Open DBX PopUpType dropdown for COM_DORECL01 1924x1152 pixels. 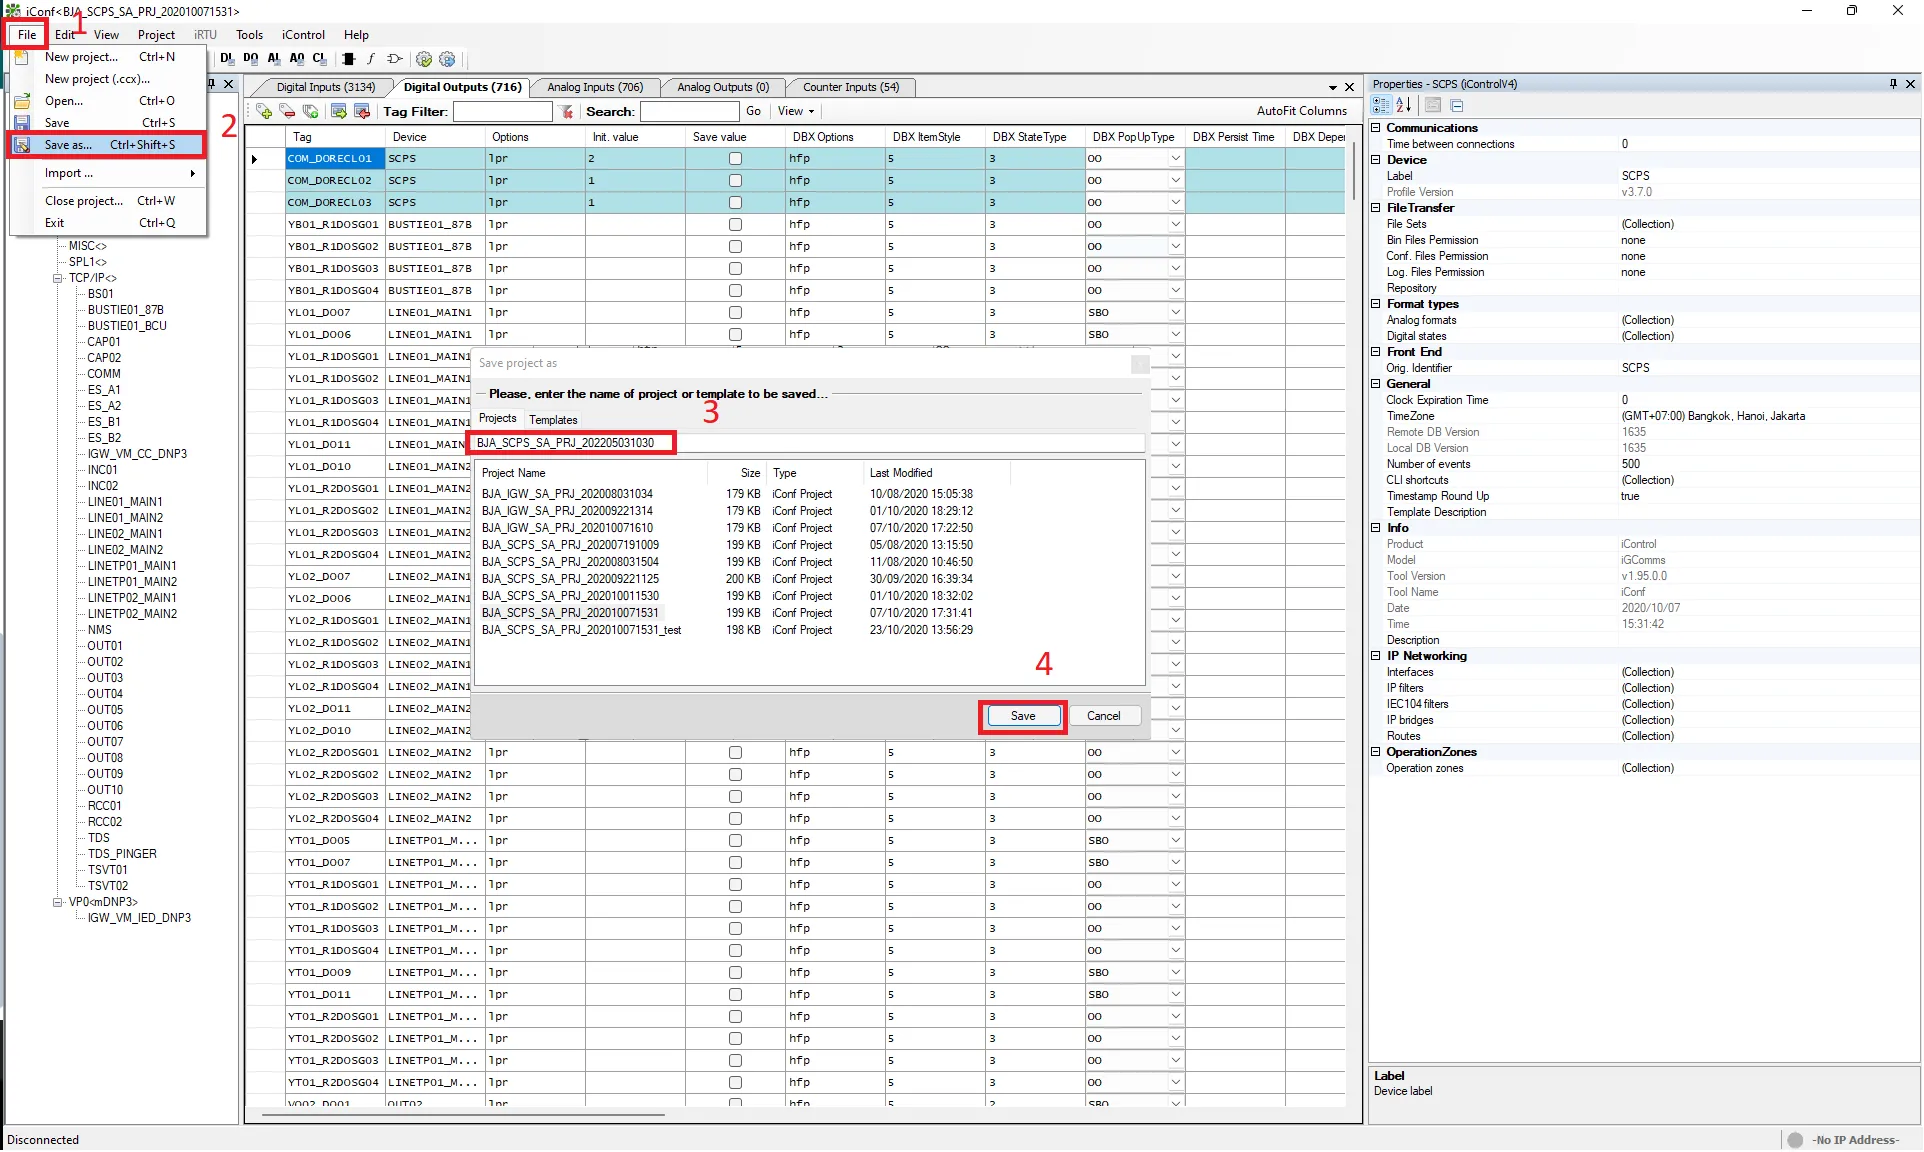[x=1175, y=159]
